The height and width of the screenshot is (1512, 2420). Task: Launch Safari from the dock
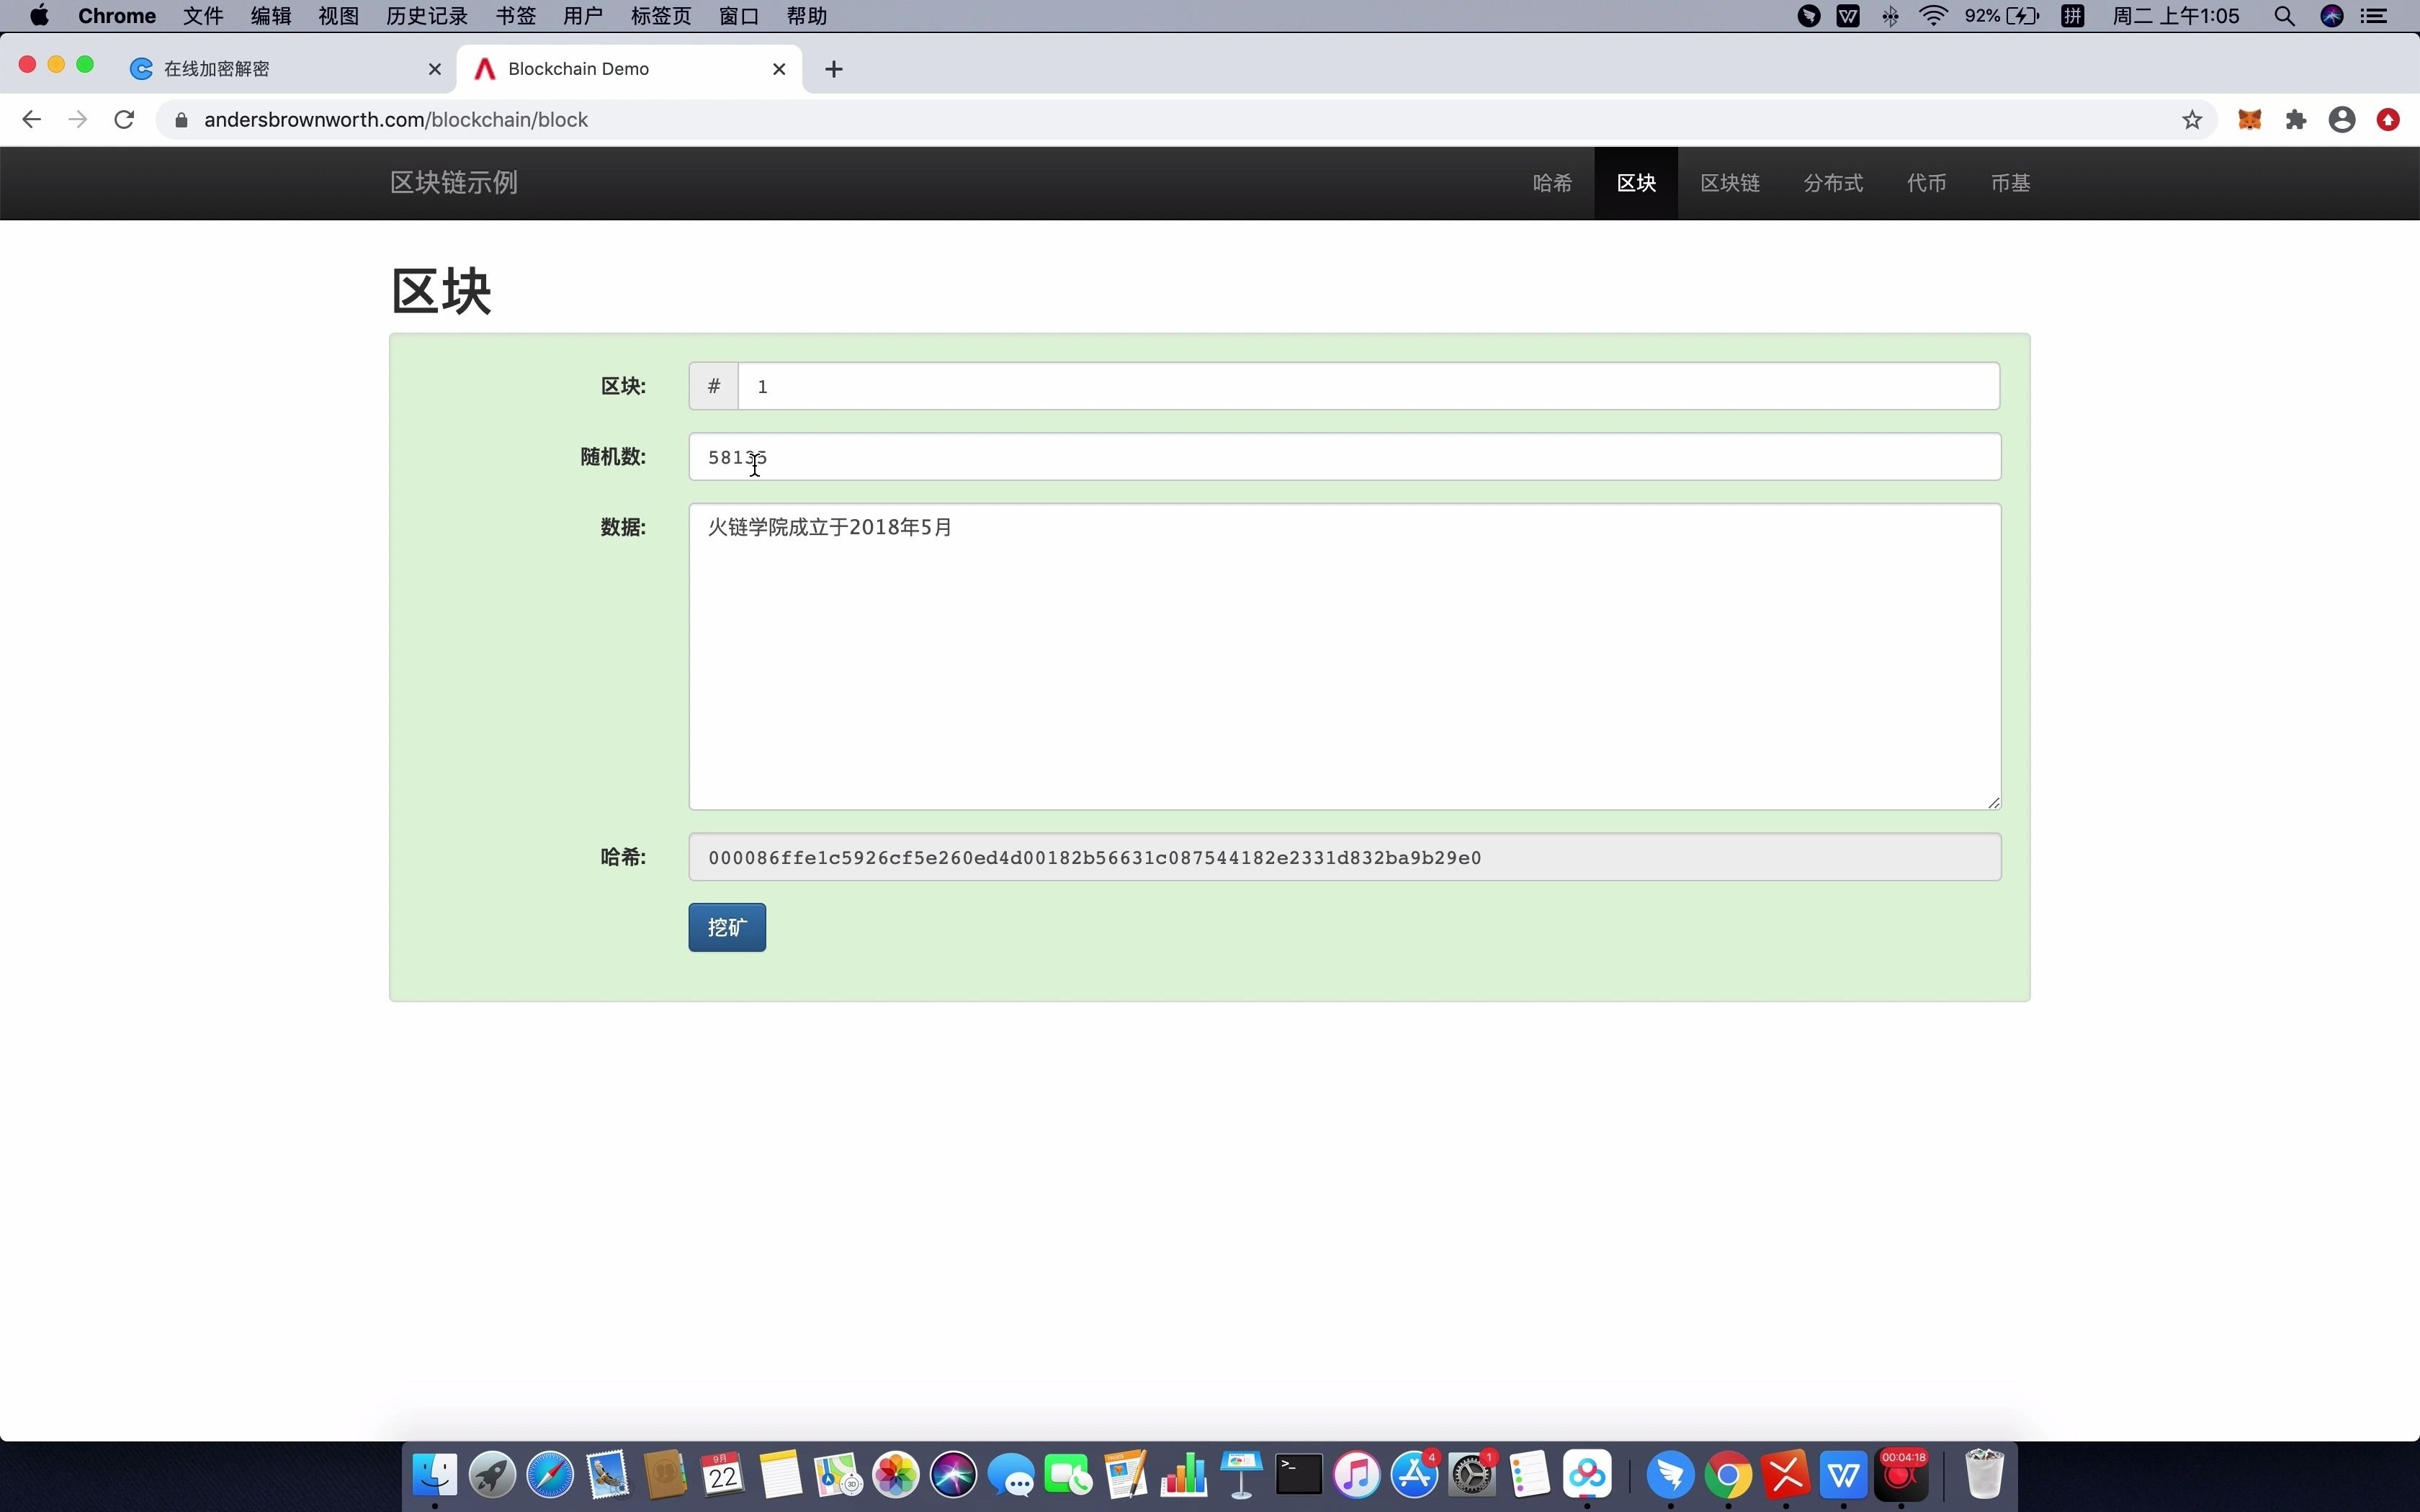pos(551,1474)
